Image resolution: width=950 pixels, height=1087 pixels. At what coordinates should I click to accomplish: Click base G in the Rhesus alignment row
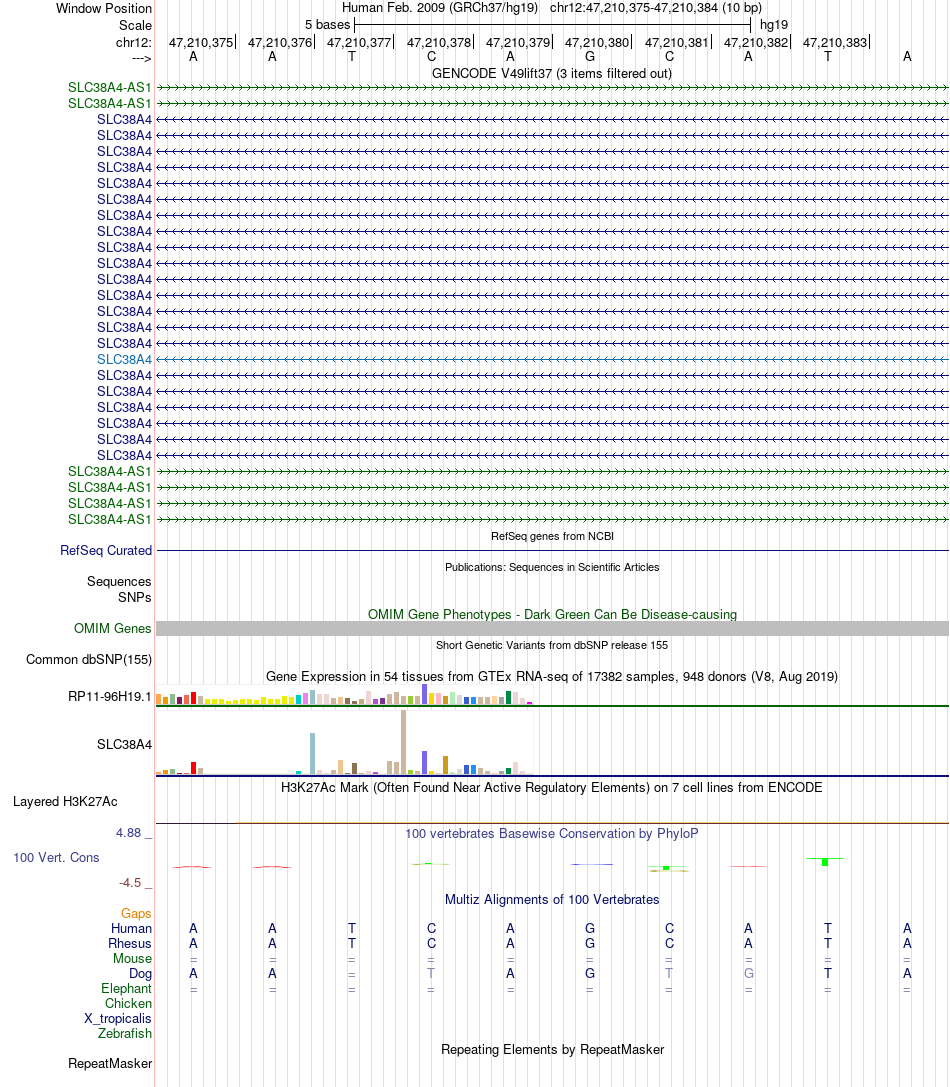click(590, 943)
